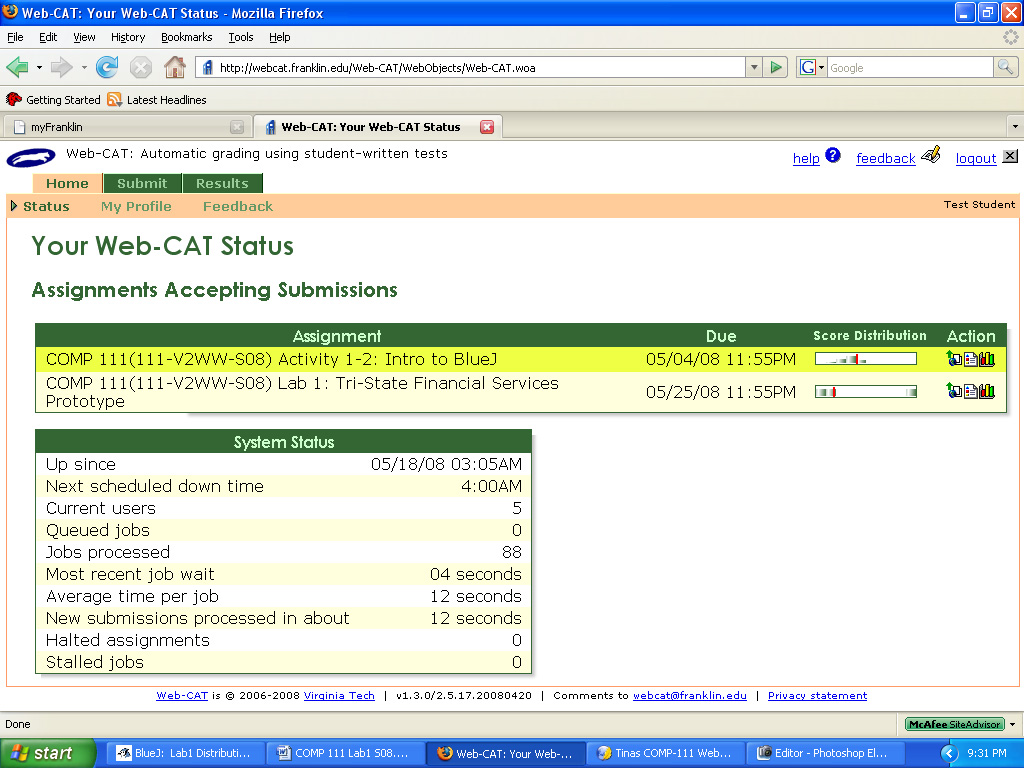The height and width of the screenshot is (768, 1024).
Task: Open the Edit menu
Action: click(48, 37)
